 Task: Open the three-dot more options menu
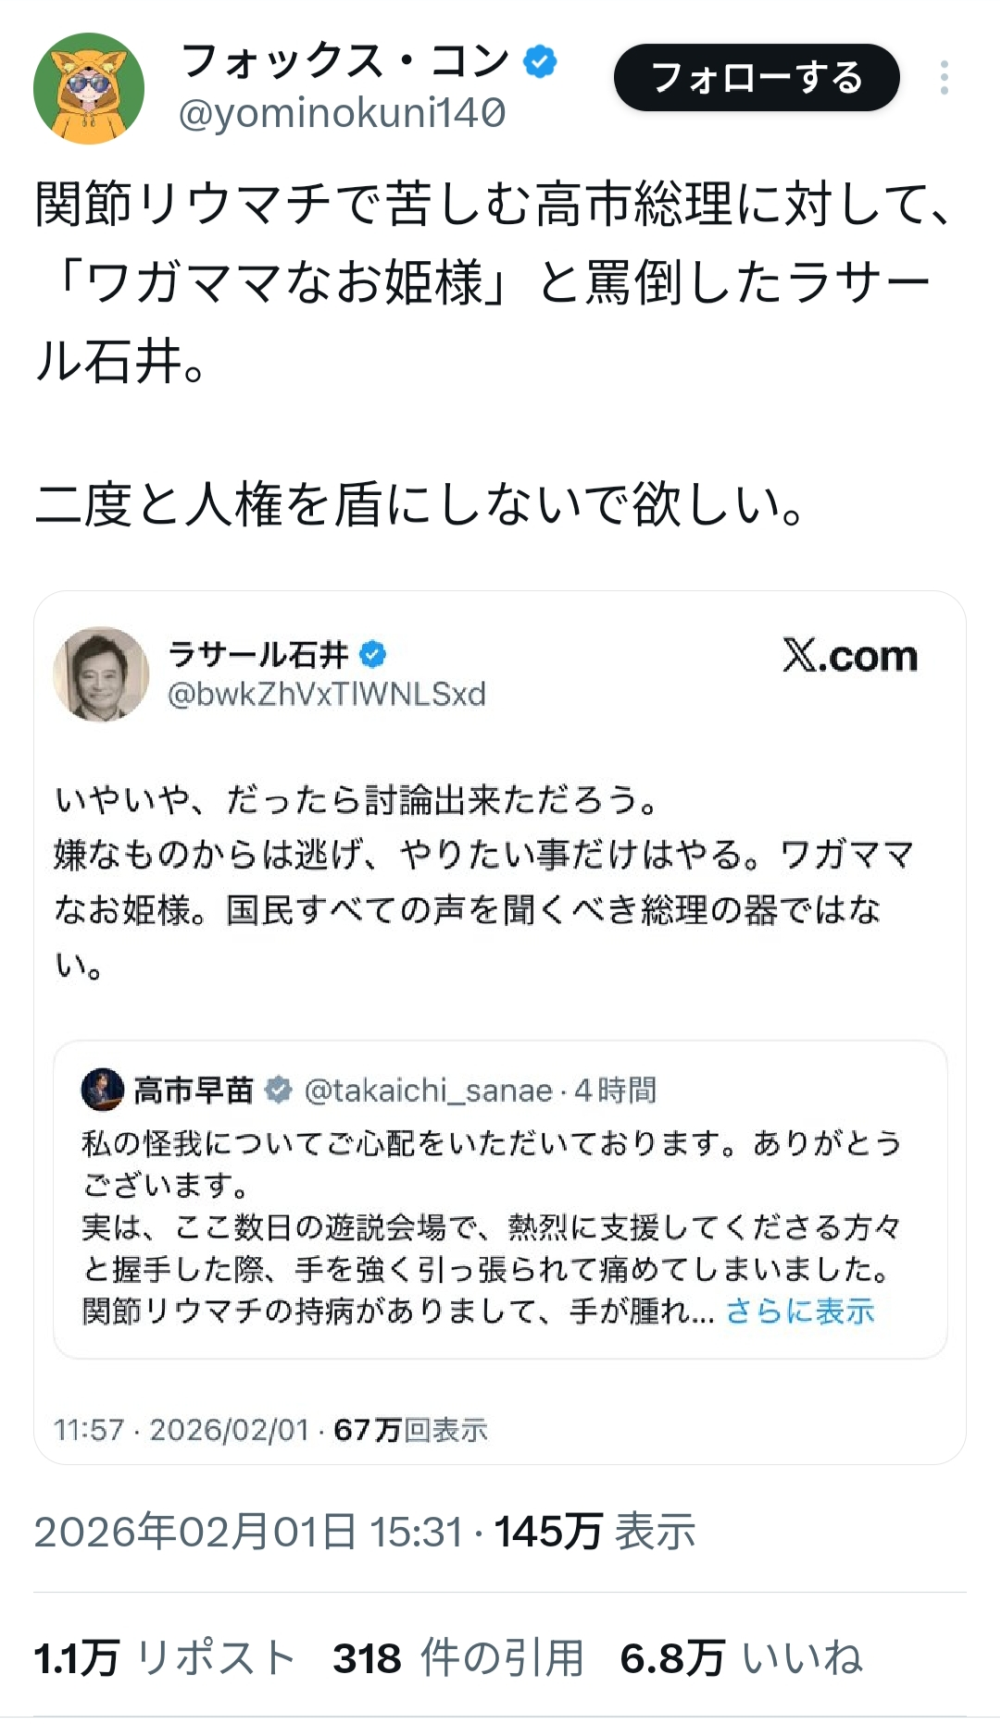coord(943,78)
